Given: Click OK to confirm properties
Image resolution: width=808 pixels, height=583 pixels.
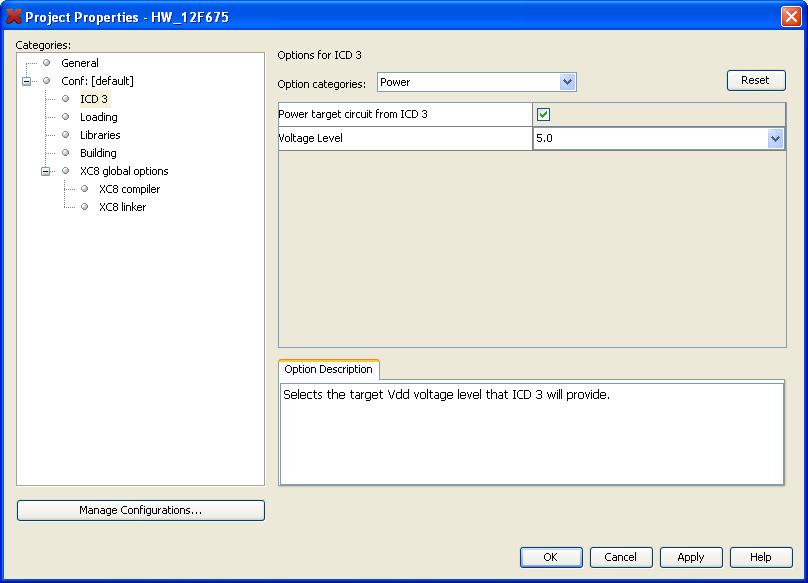Looking at the screenshot, I should coord(550,557).
